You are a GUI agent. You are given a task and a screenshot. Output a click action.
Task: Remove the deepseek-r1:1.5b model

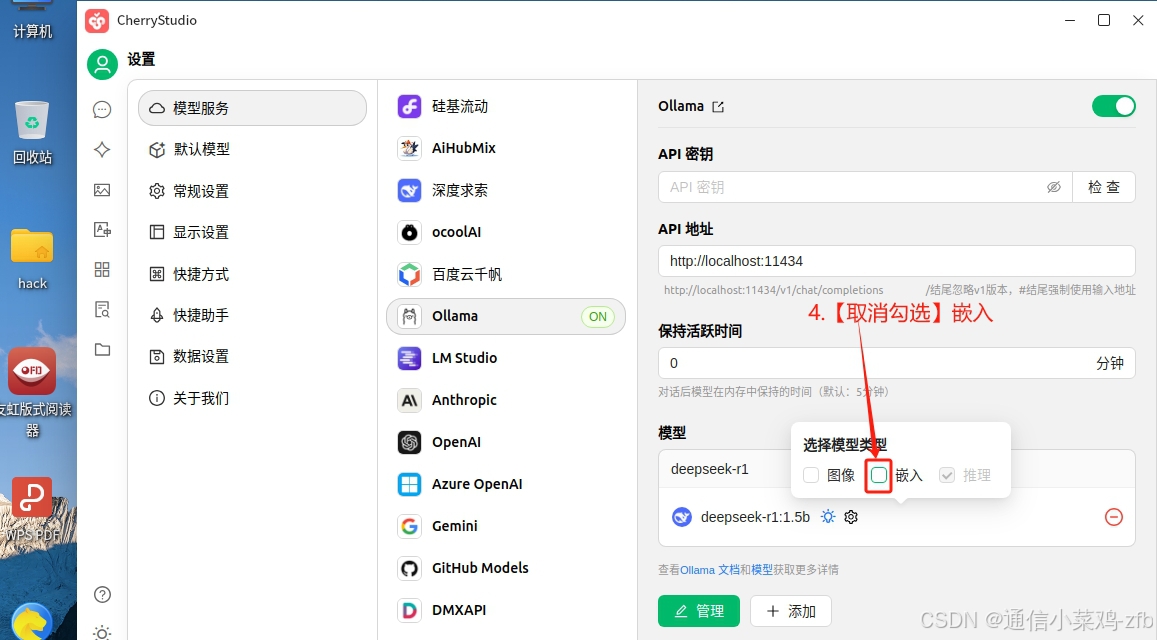1113,517
